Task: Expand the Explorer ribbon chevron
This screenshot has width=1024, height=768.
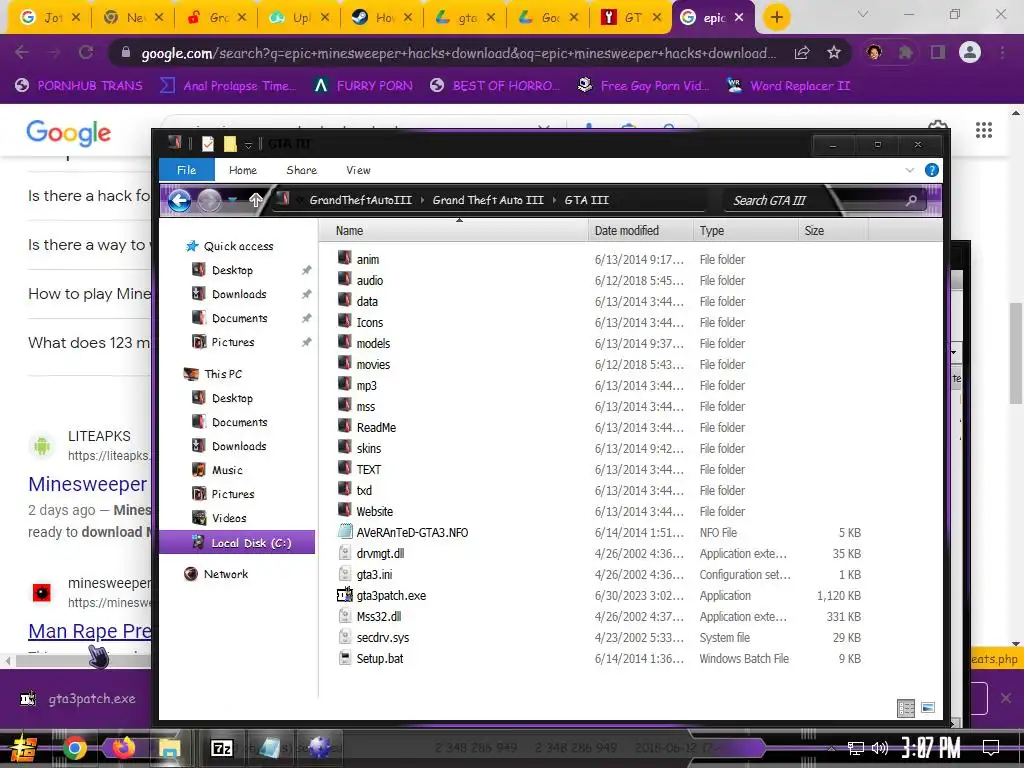Action: [x=910, y=170]
